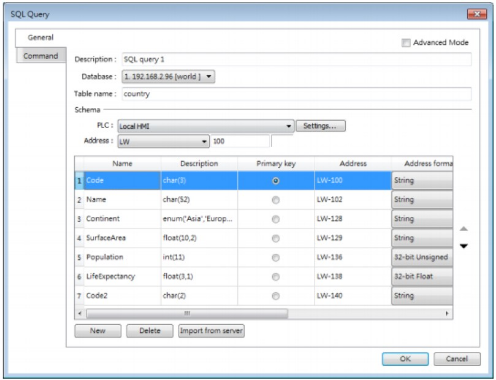This screenshot has width=496, height=380.
Task: Click the right arrow of horizontal scrollbar
Action: click(447, 313)
